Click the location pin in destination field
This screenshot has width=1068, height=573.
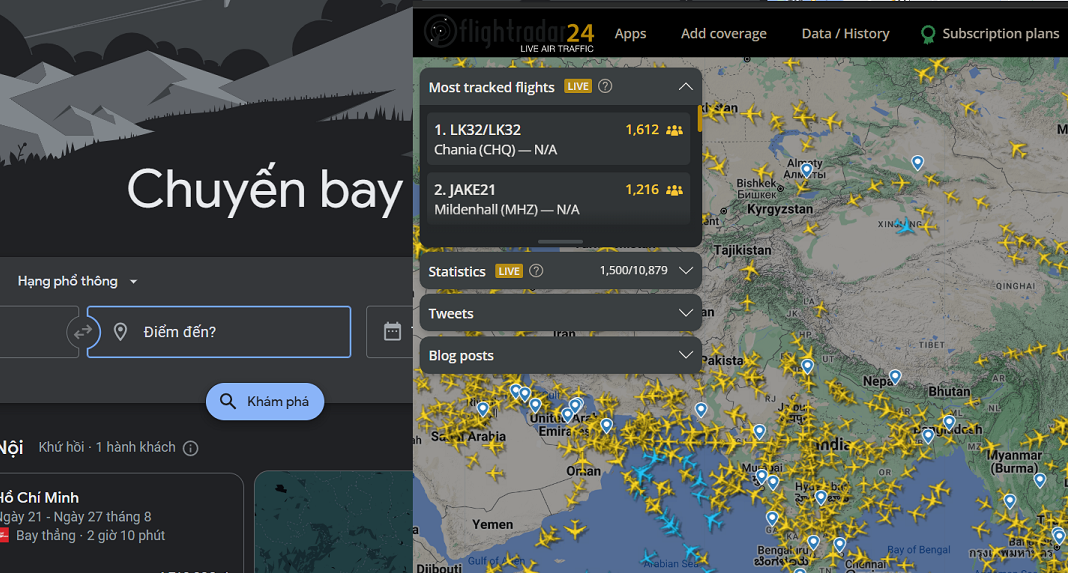point(121,332)
